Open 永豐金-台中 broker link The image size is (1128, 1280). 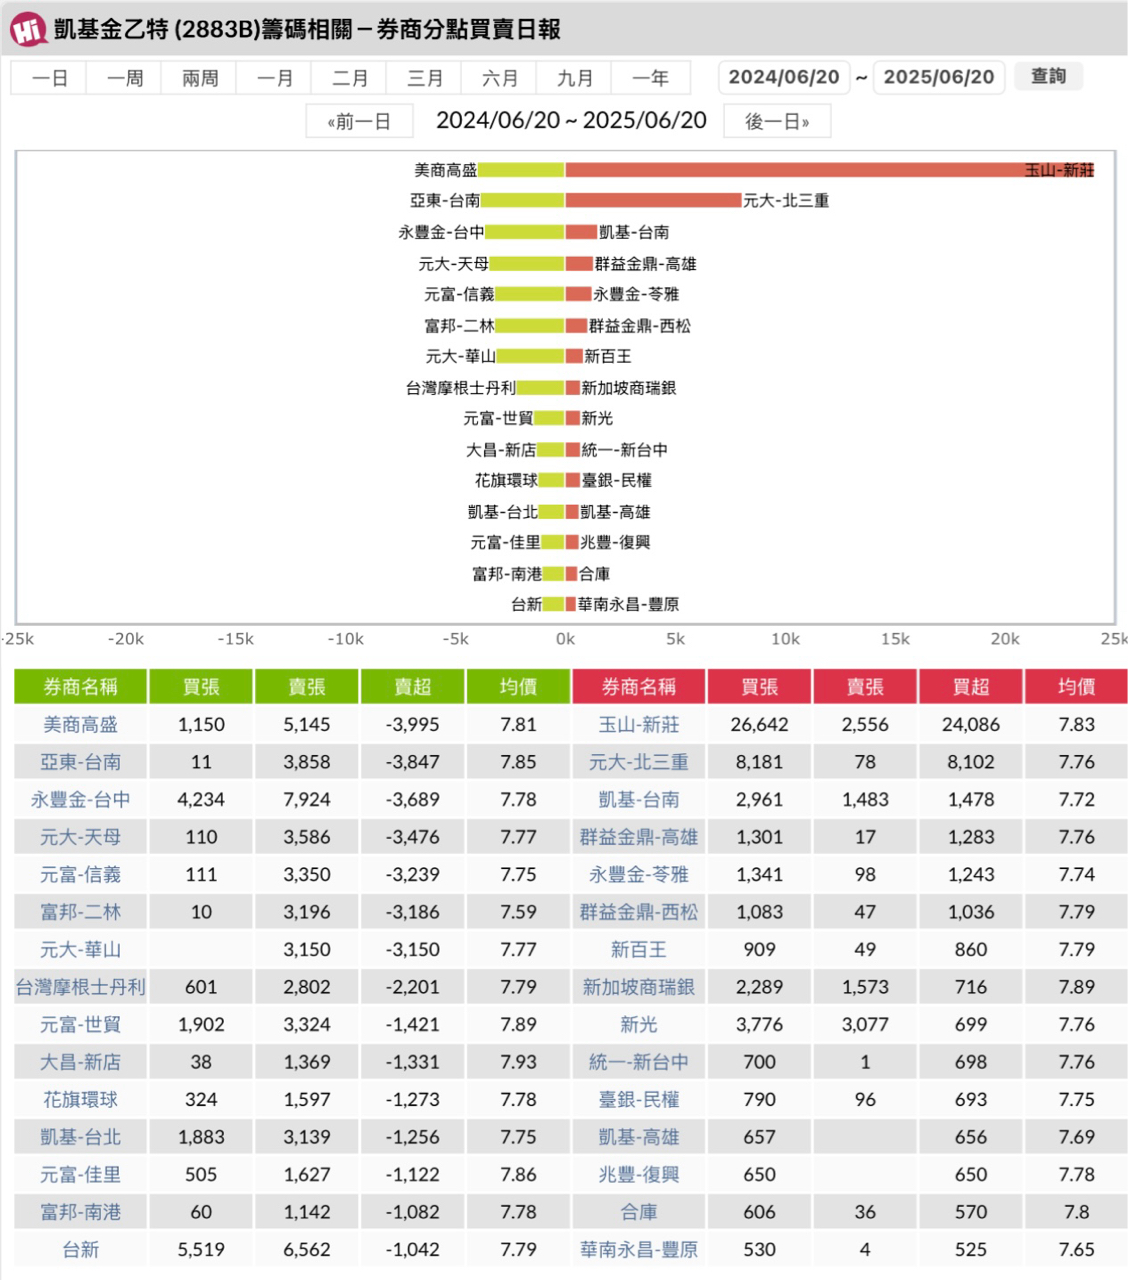(x=80, y=800)
